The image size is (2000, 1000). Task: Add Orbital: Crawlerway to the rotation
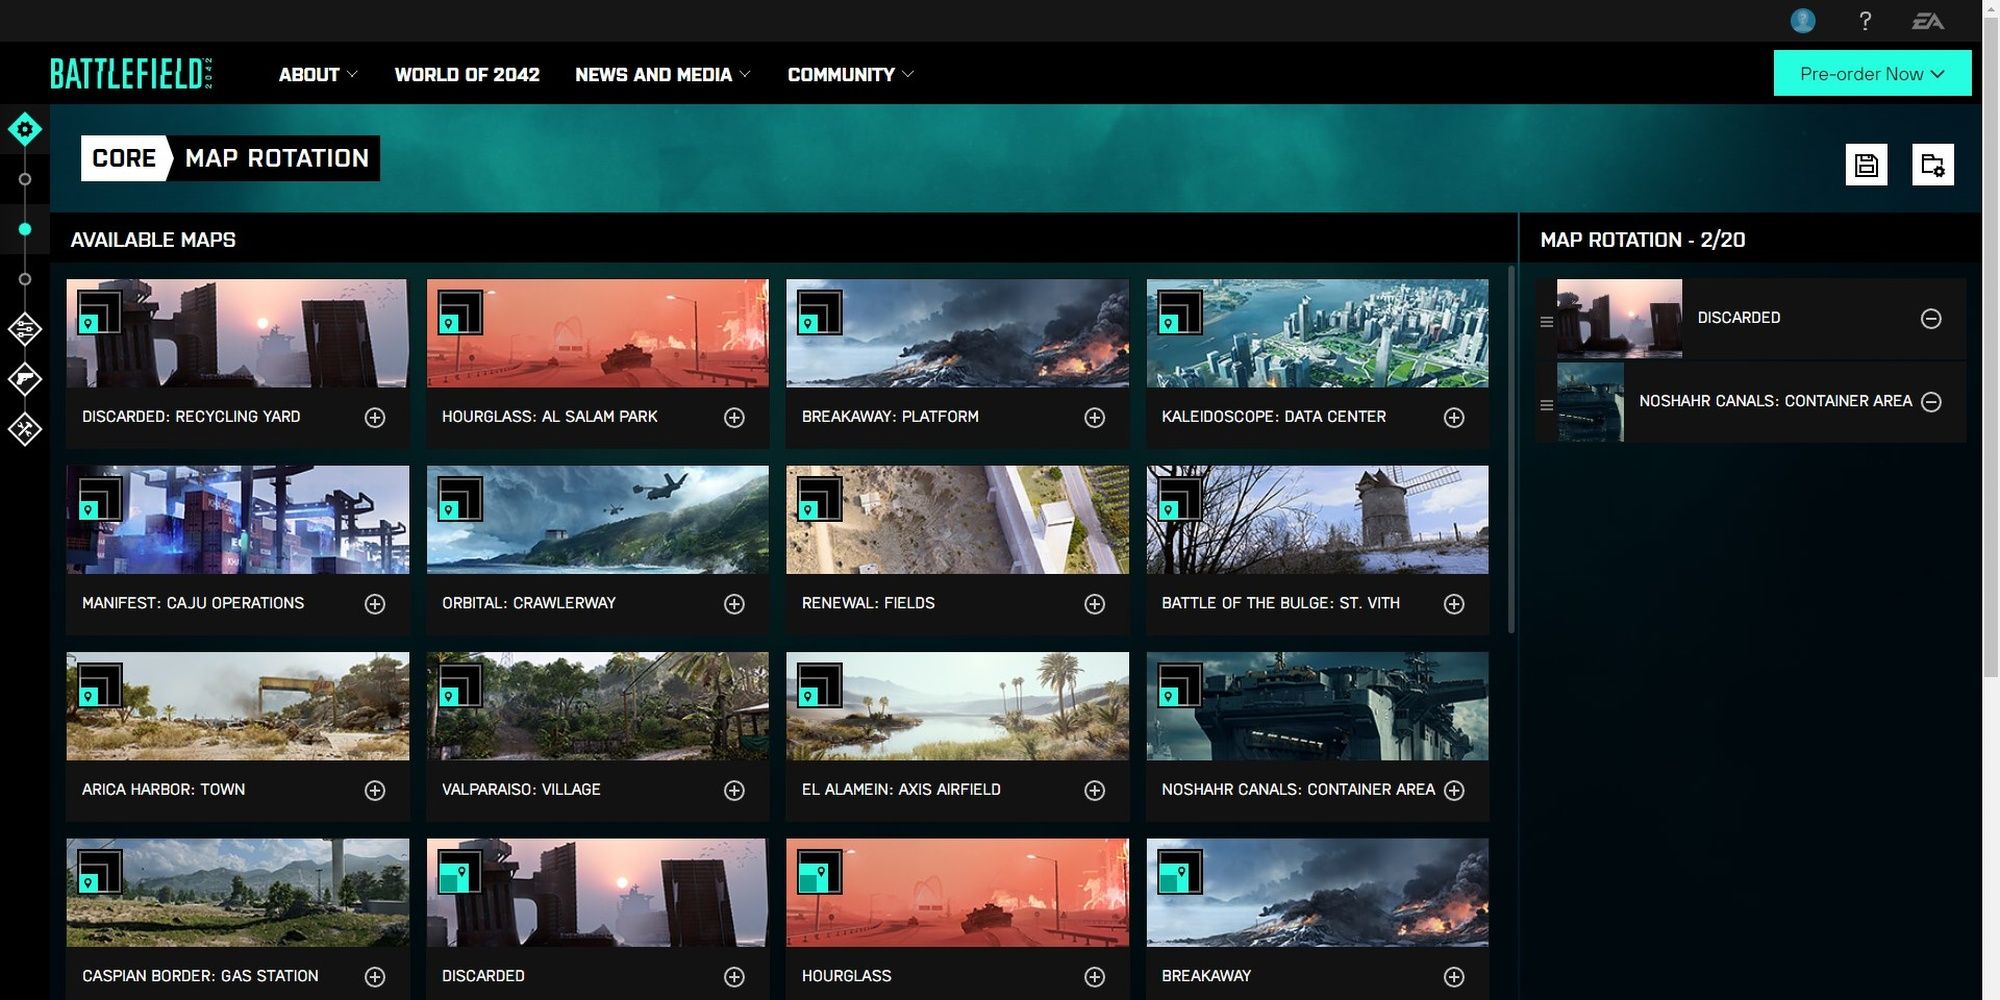click(734, 604)
